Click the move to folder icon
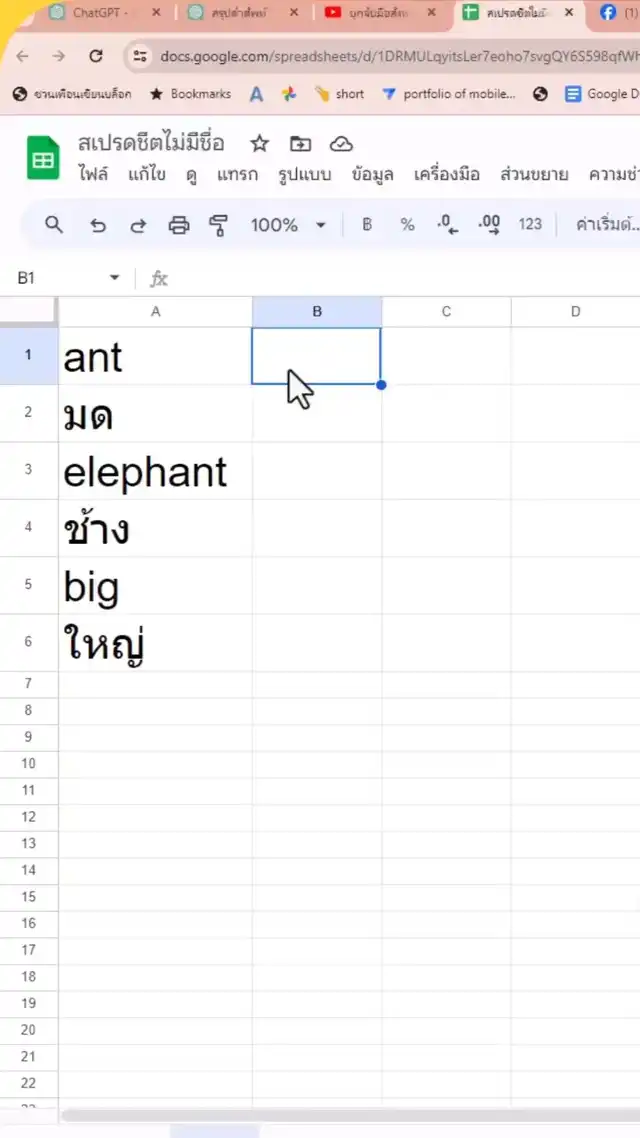This screenshot has height=1138, width=640. point(300,144)
